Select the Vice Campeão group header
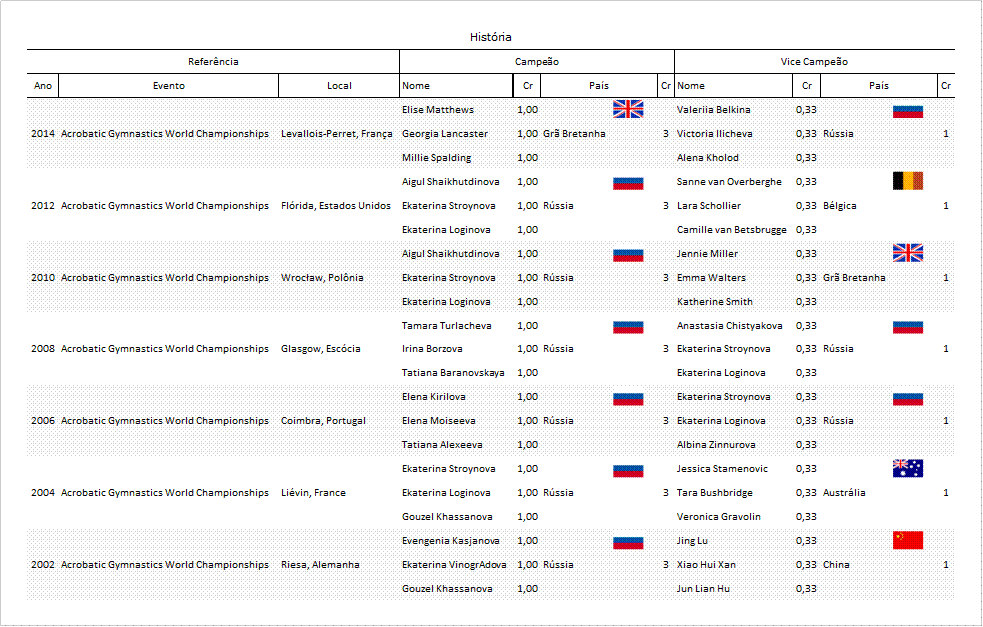 coord(814,61)
